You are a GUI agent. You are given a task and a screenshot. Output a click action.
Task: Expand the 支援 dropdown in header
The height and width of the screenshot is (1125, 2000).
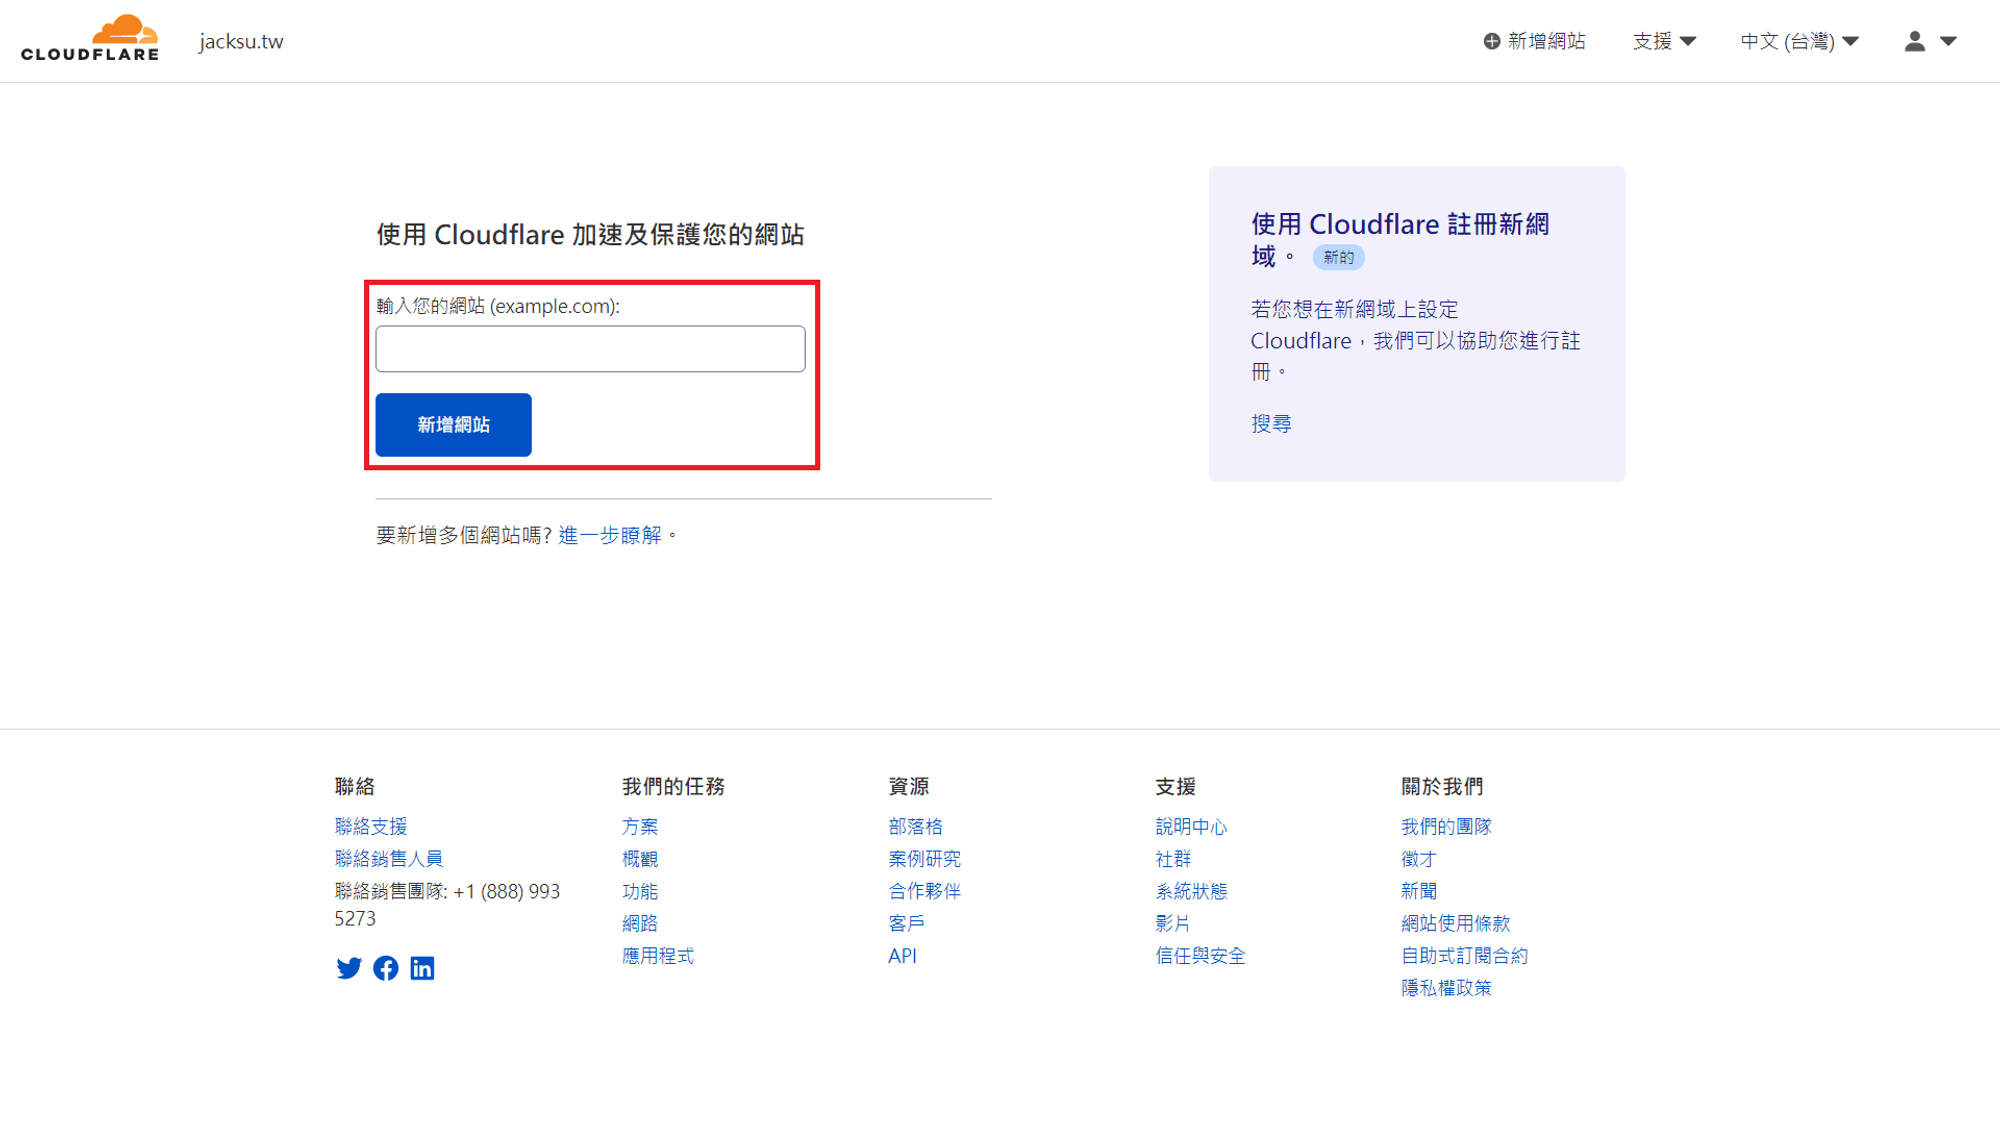pyautogui.click(x=1664, y=41)
